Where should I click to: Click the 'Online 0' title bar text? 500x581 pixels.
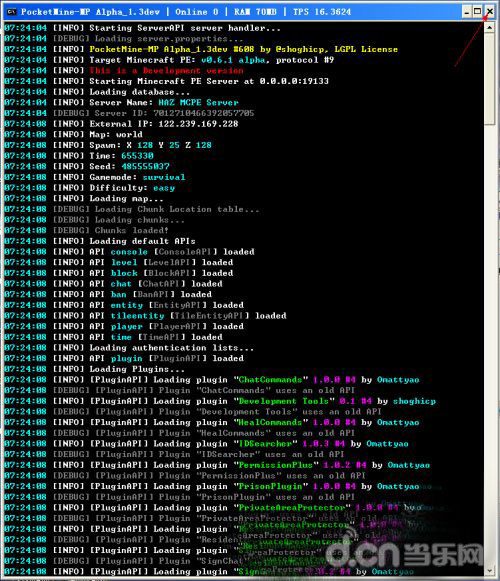pos(197,12)
